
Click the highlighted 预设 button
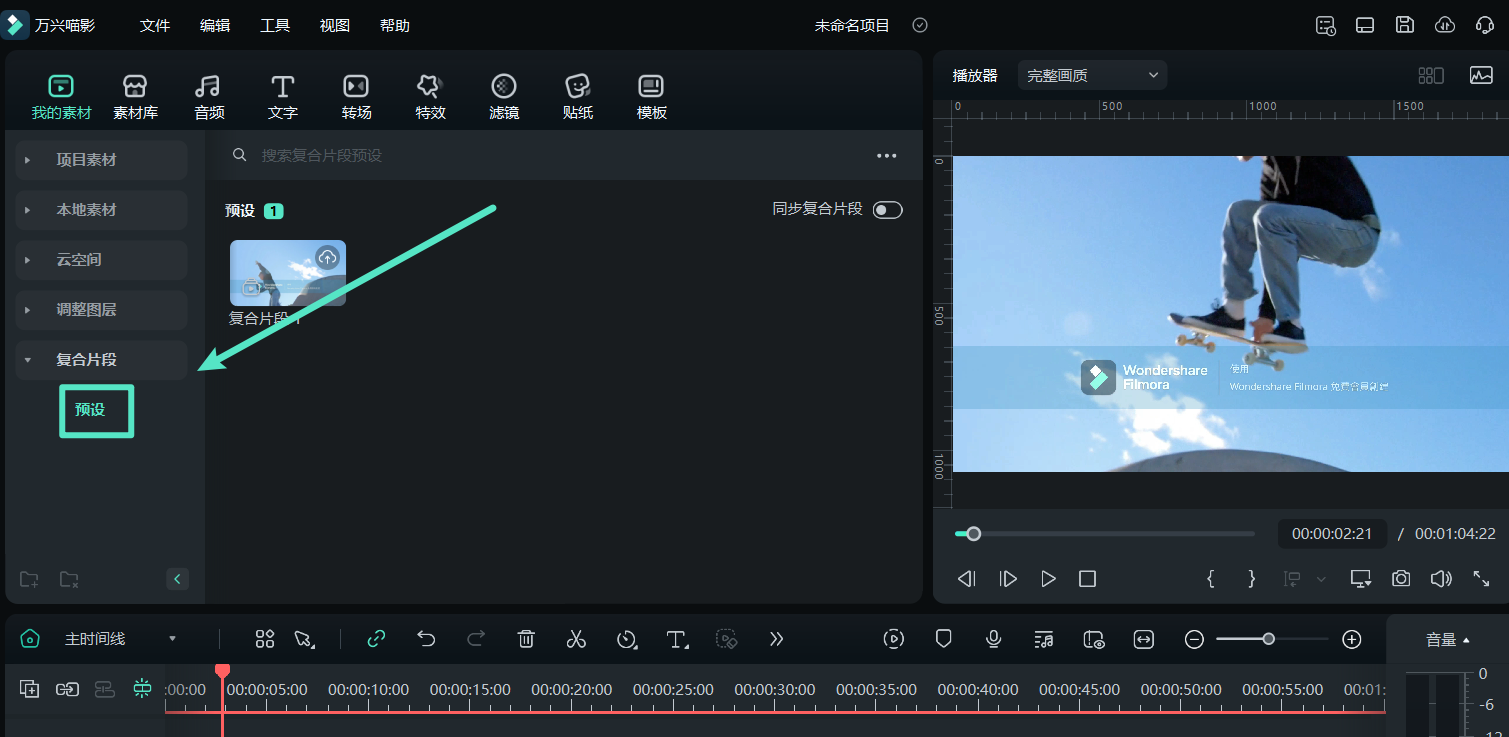(96, 410)
